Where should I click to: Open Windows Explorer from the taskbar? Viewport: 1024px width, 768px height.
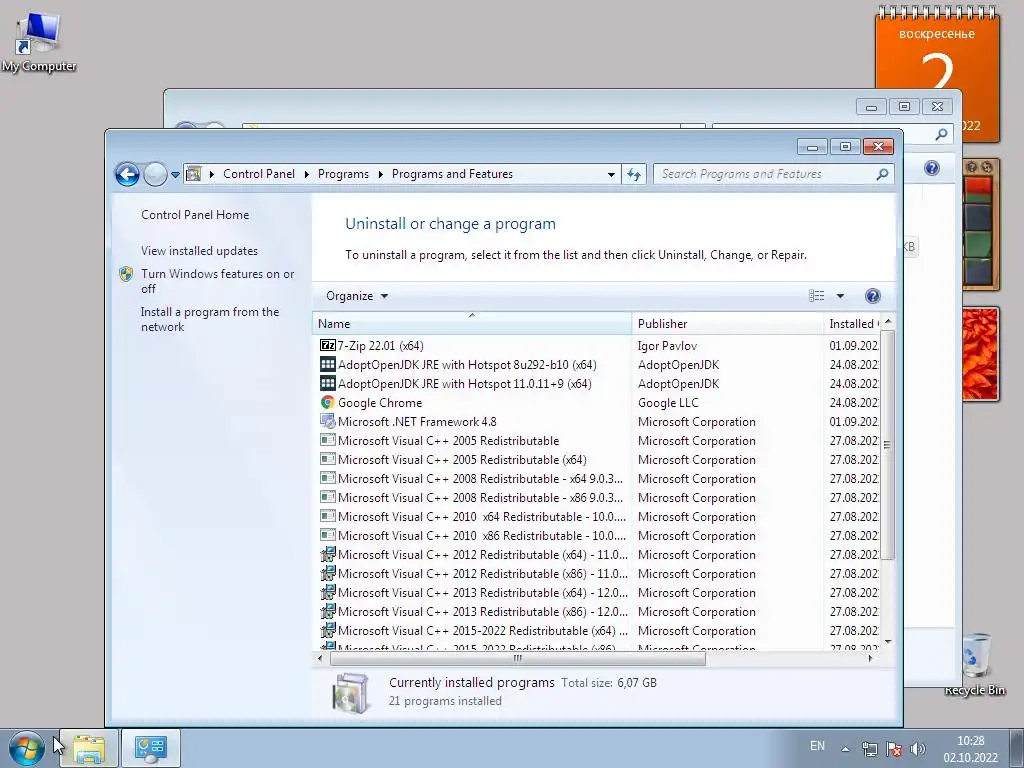point(89,748)
